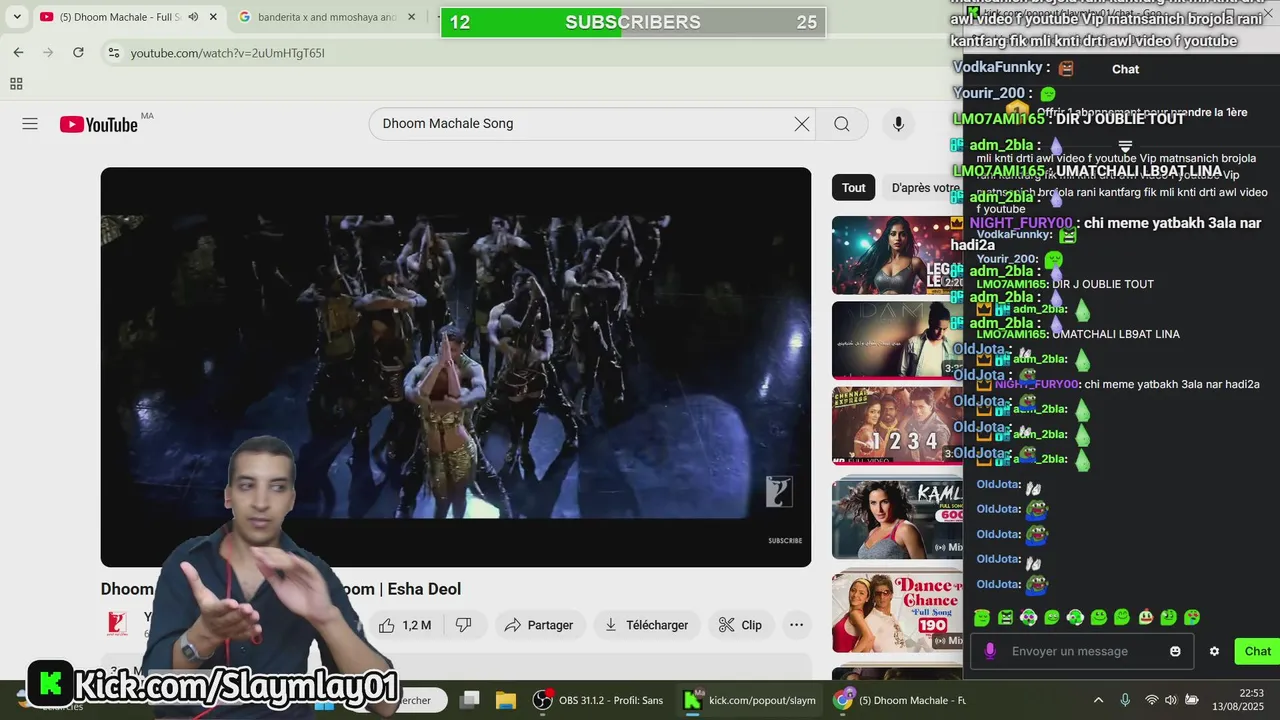Open the LEG suggested video thumbnail
The height and width of the screenshot is (720, 1280).
click(x=897, y=254)
